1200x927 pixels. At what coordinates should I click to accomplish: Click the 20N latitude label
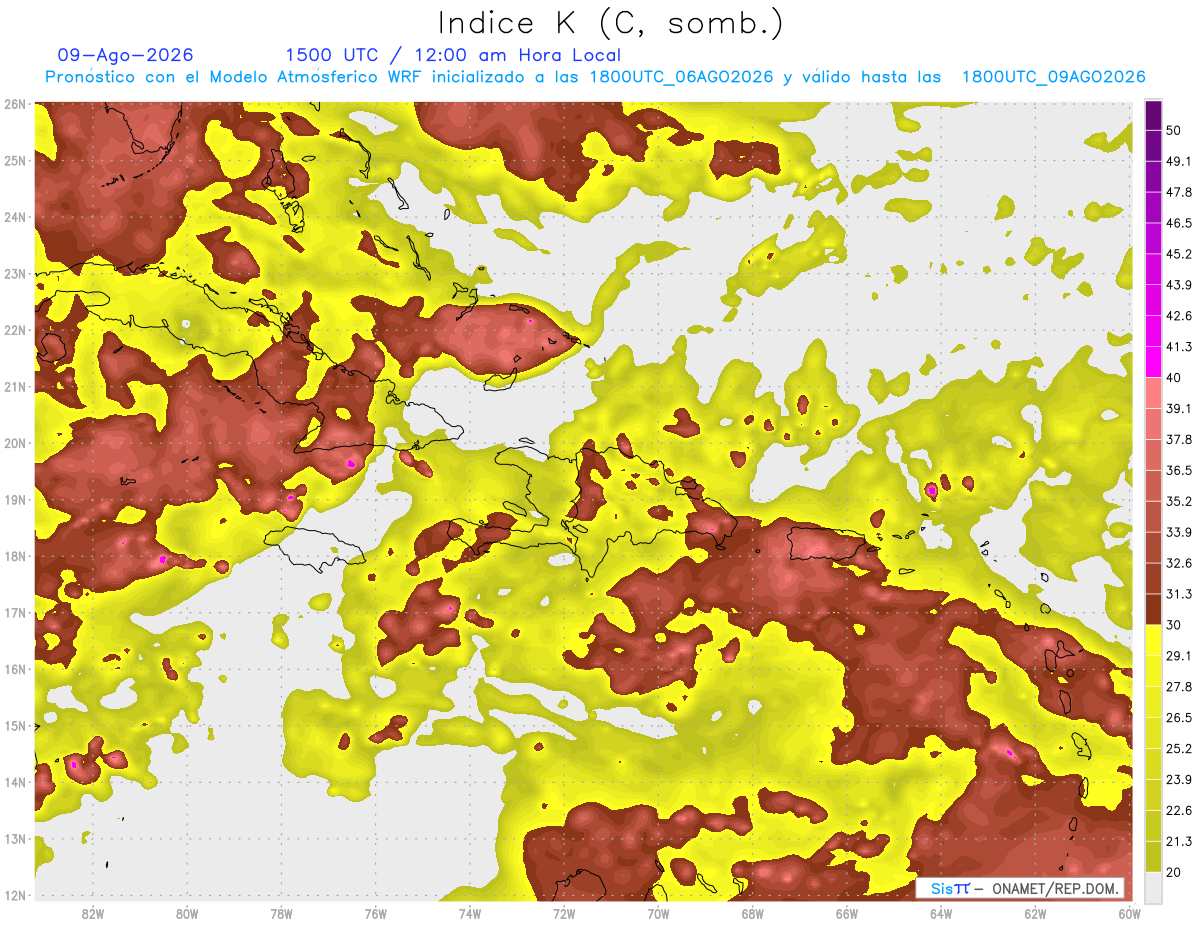tap(14, 443)
